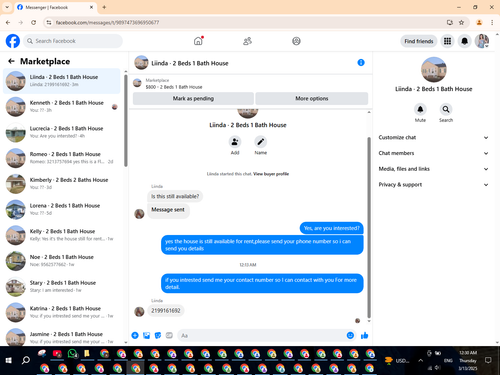This screenshot has height=375, width=500.
Task: Open WhatsApp from the taskbar
Action: tap(72, 354)
